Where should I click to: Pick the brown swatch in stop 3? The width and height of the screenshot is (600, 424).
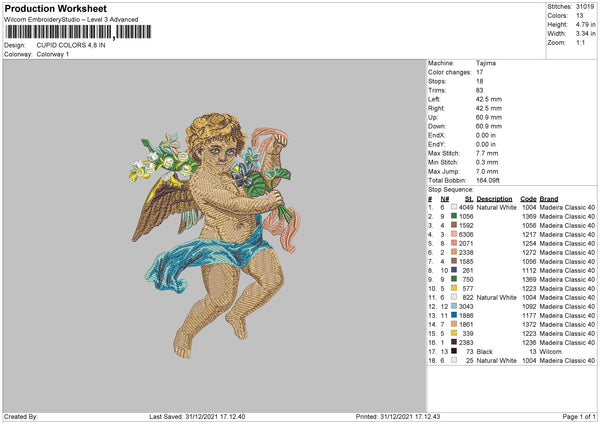click(454, 225)
